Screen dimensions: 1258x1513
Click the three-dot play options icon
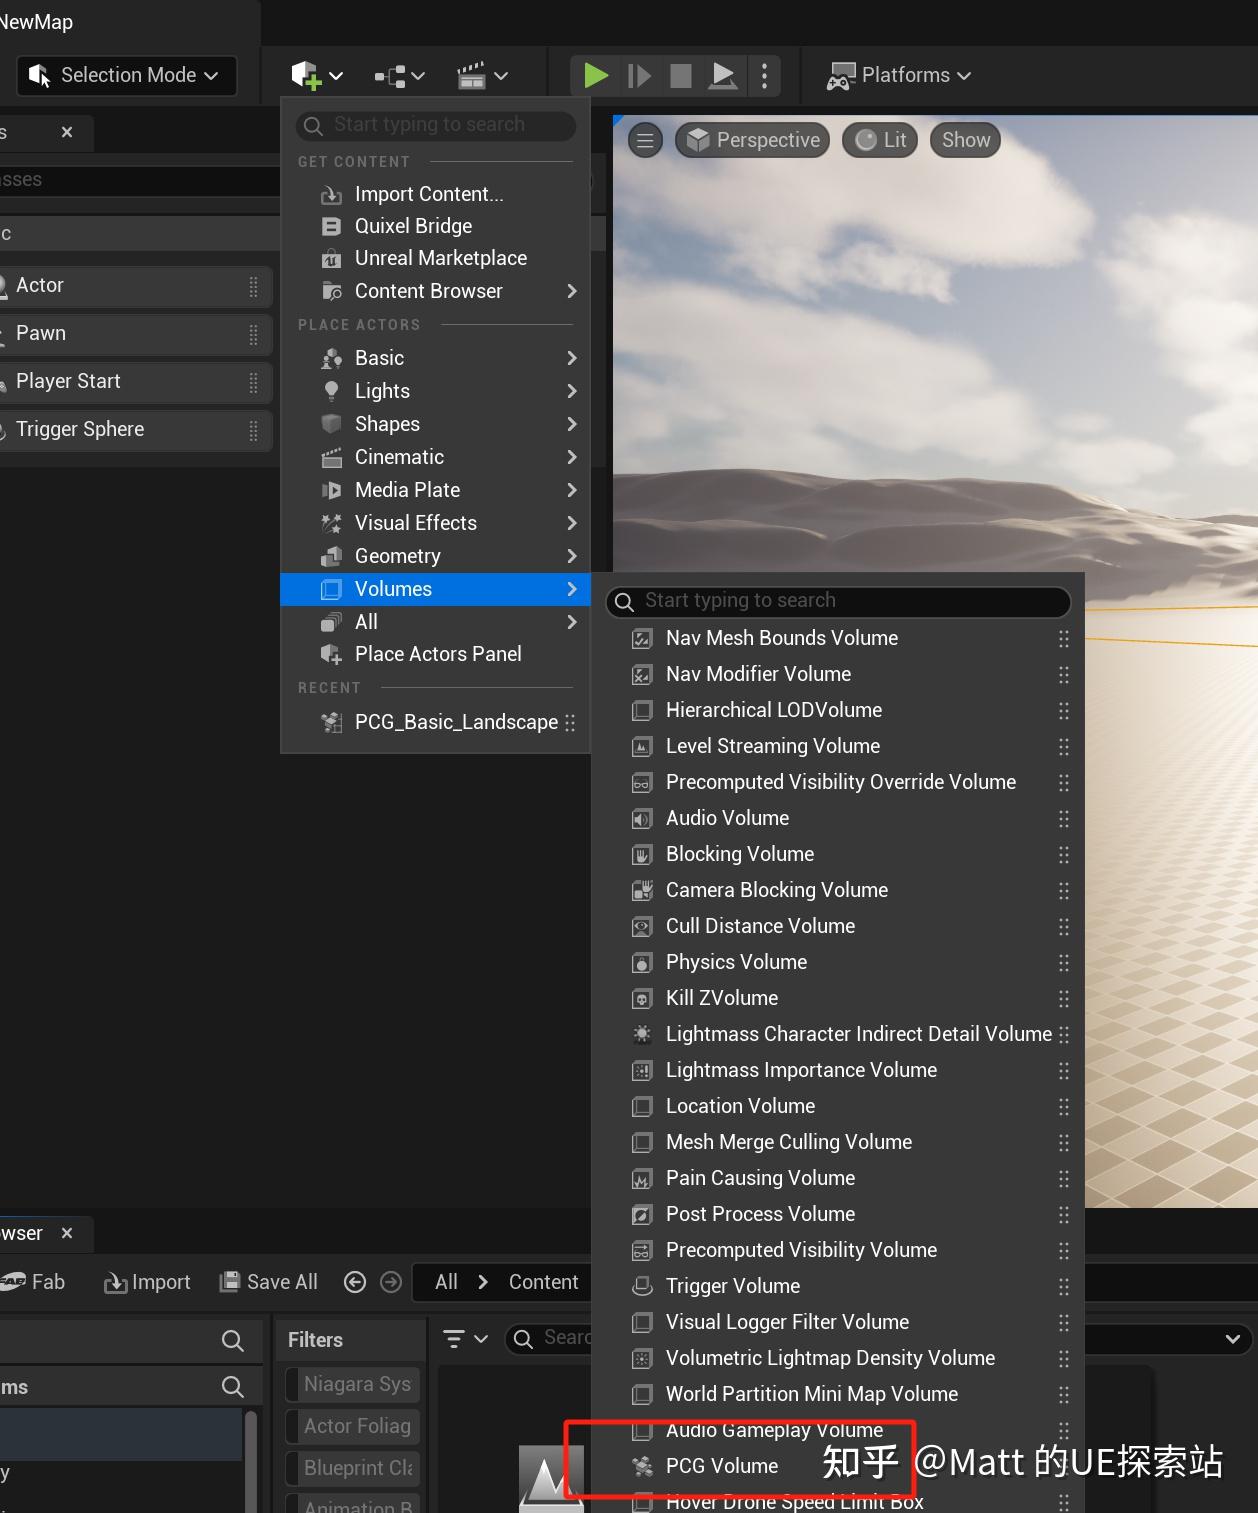point(764,76)
